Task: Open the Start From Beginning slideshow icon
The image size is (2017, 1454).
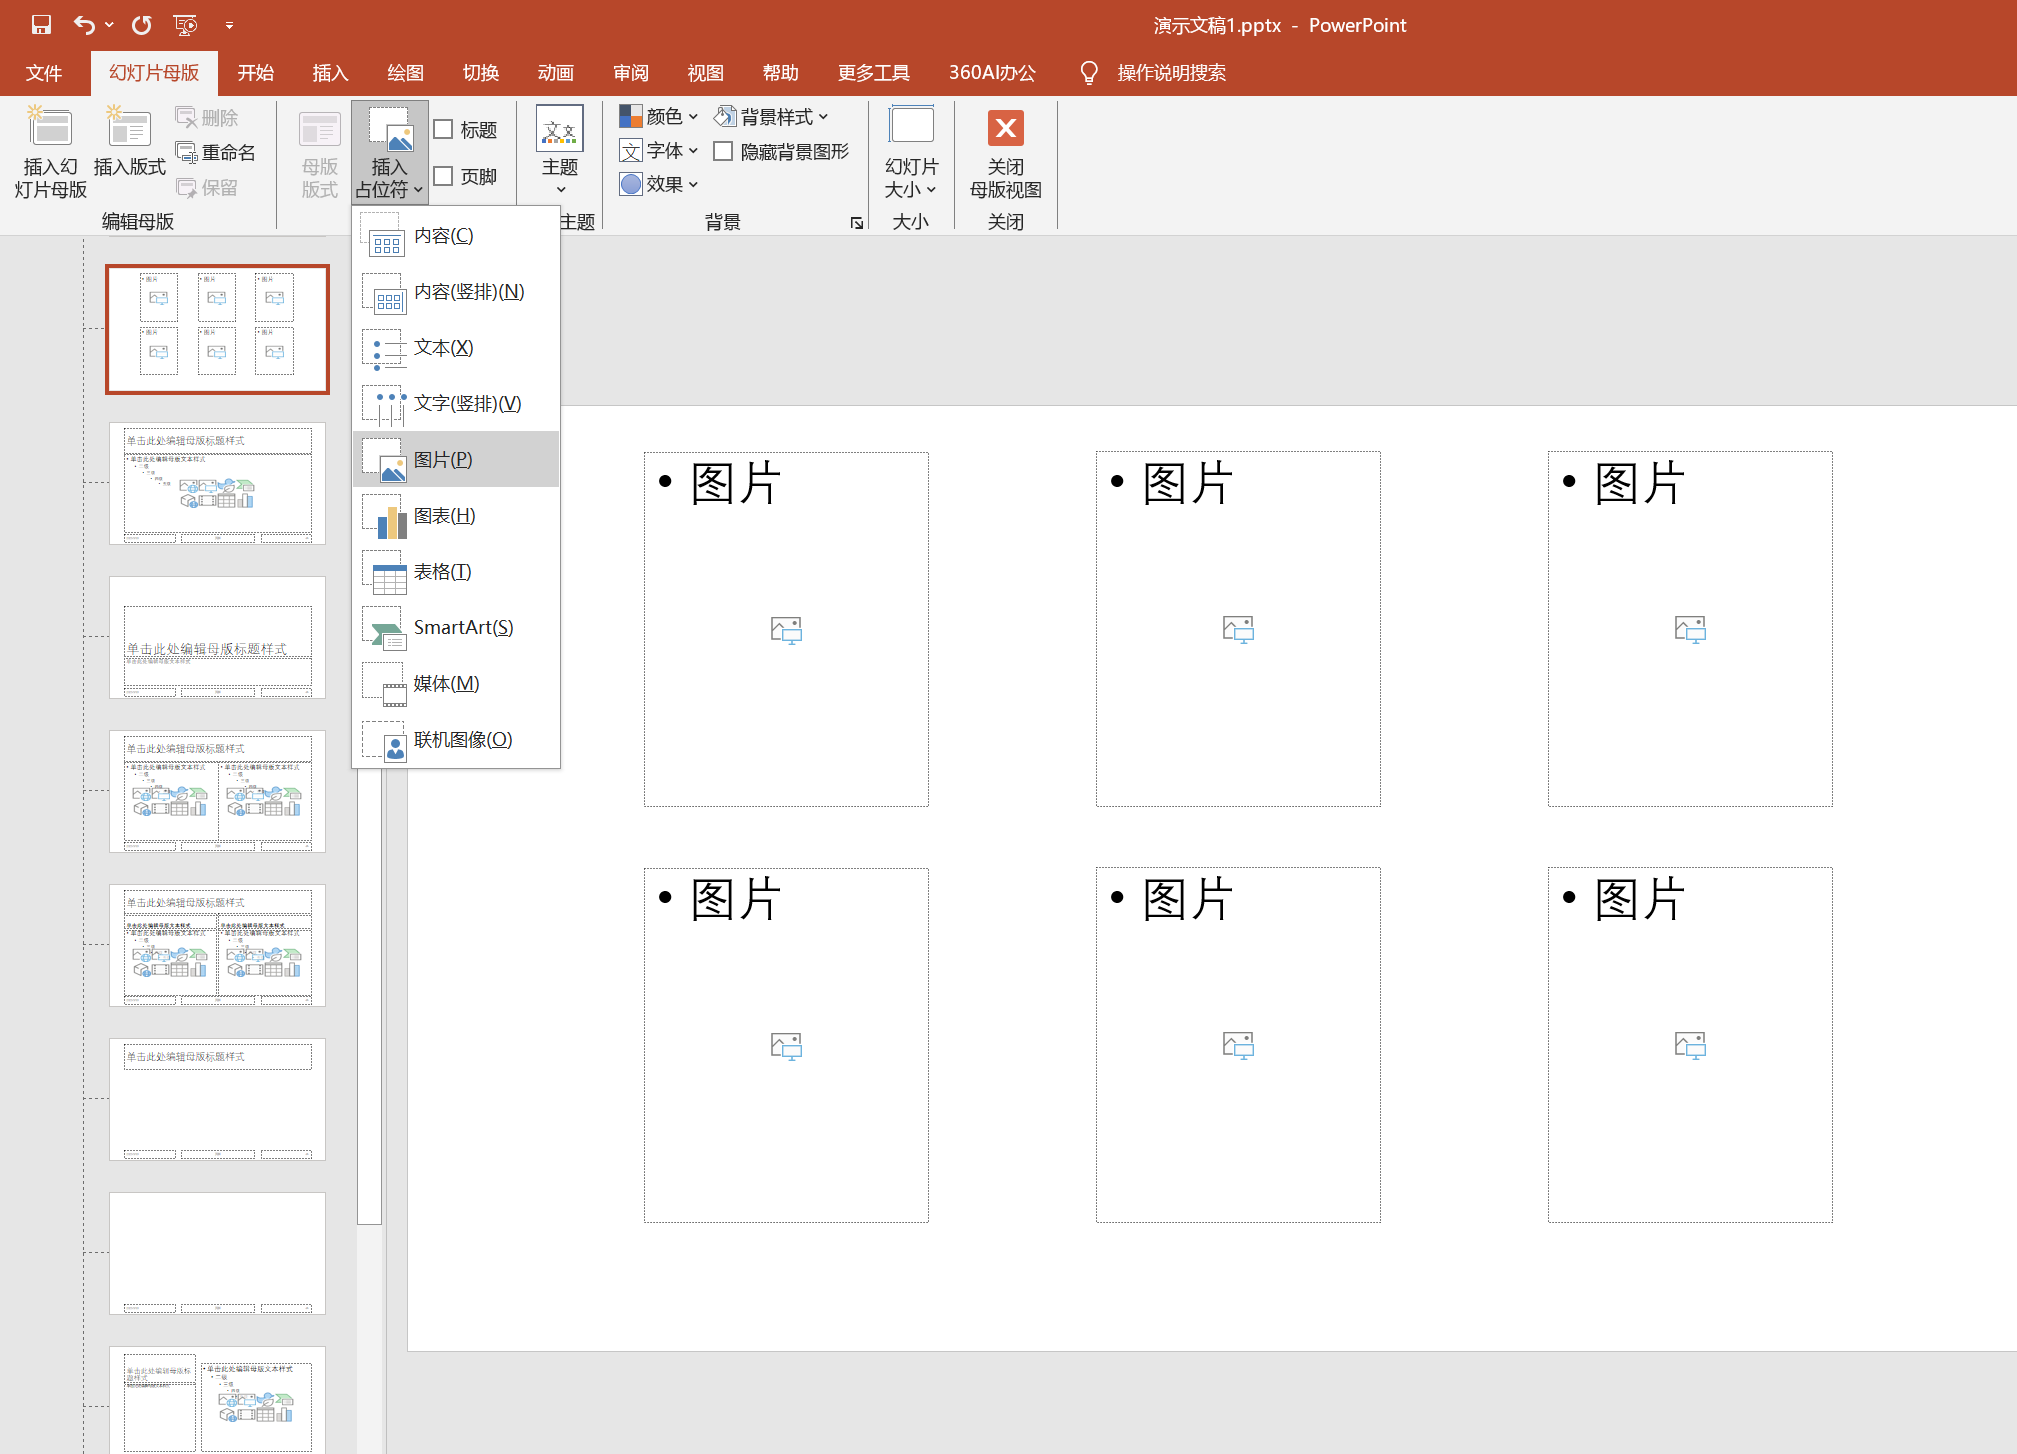Action: pyautogui.click(x=185, y=25)
